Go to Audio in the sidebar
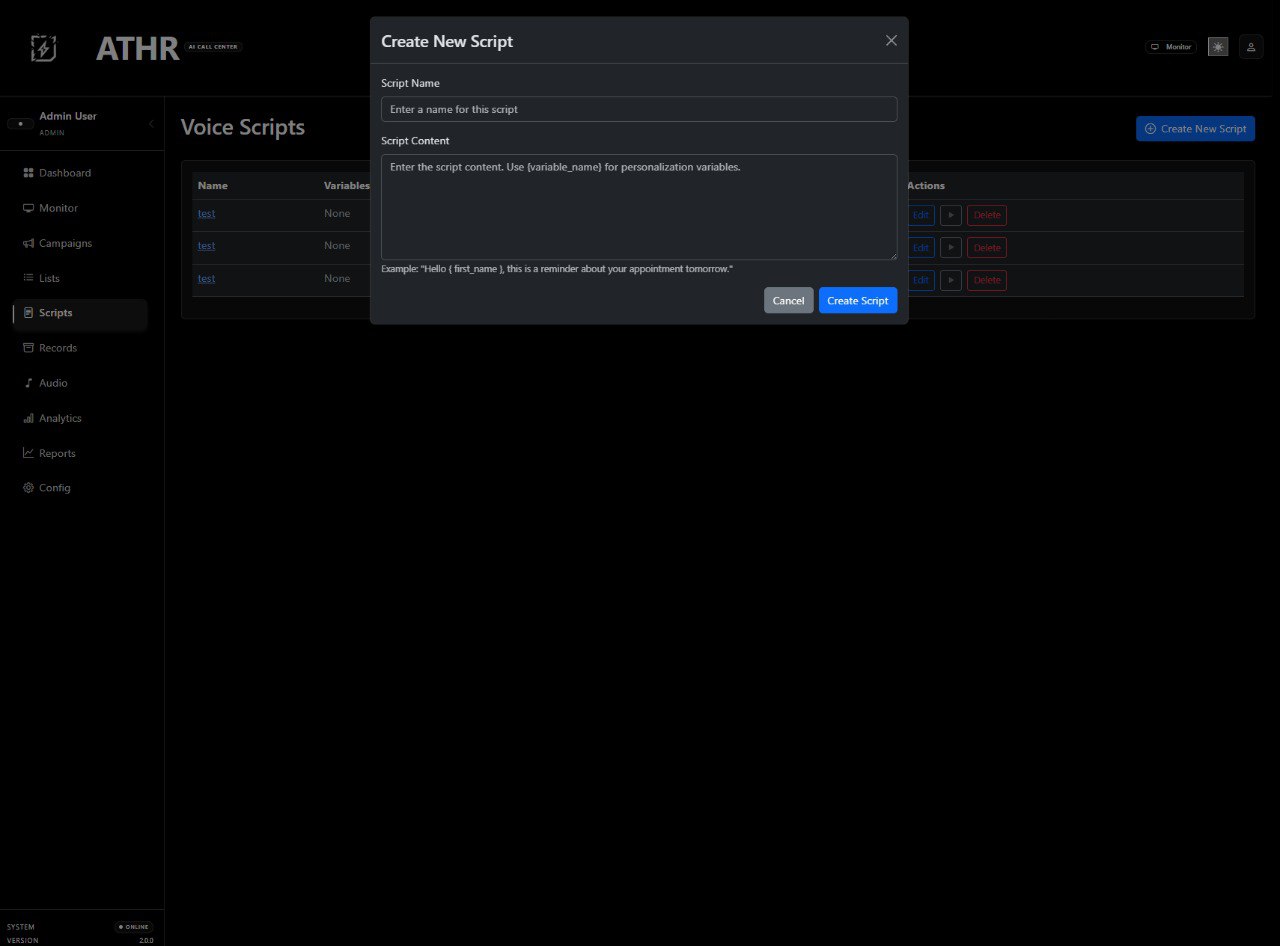Image resolution: width=1280 pixels, height=946 pixels. point(80,383)
